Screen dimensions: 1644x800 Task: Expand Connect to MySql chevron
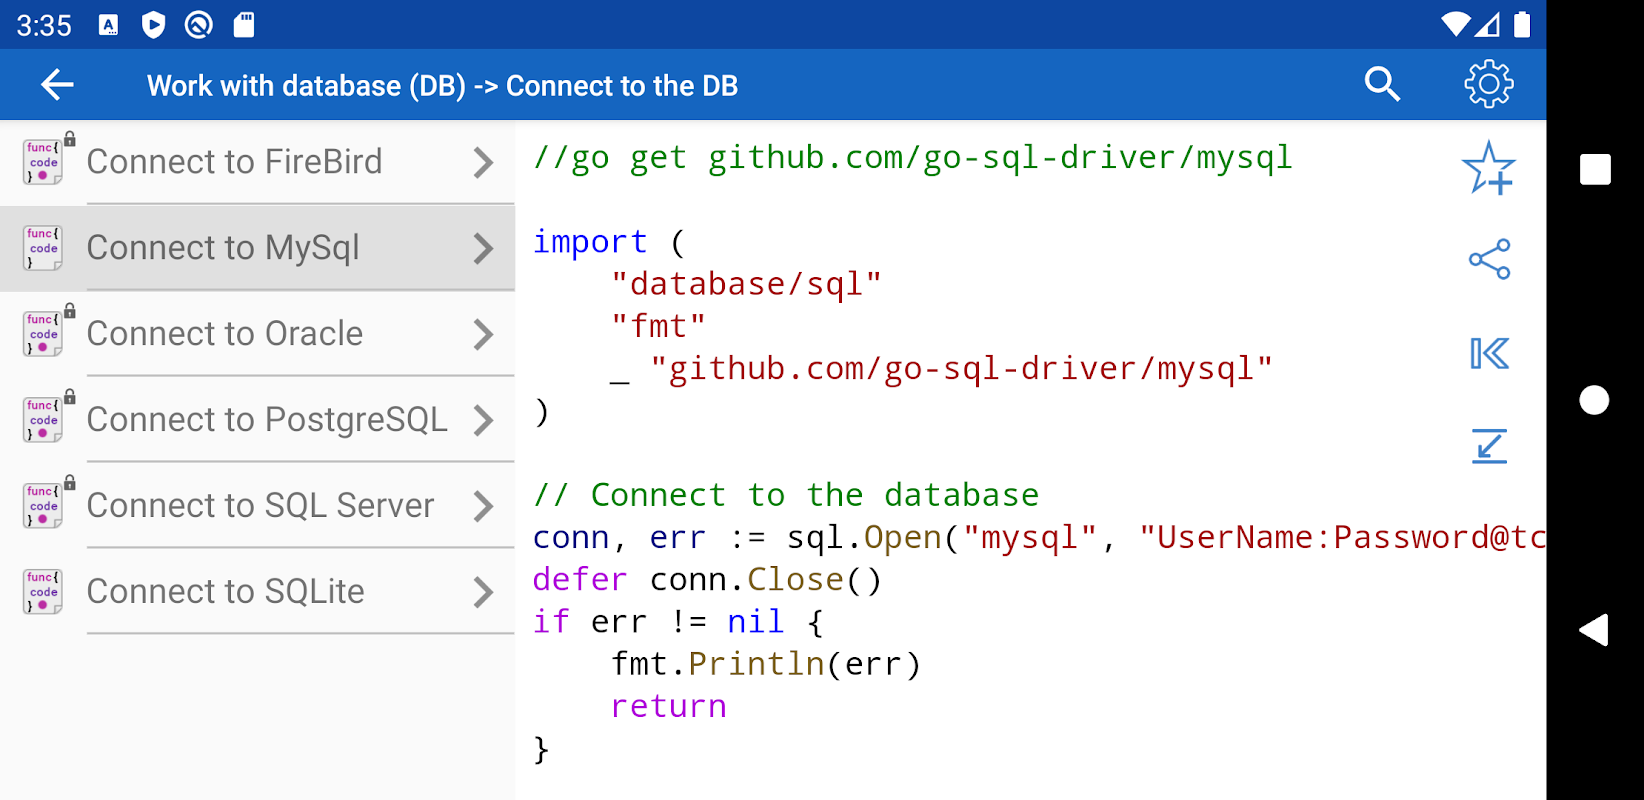[x=483, y=248]
